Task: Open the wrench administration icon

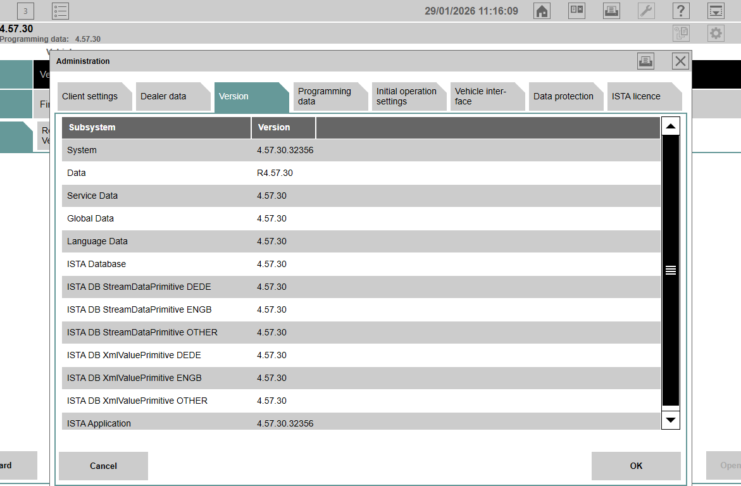Action: pyautogui.click(x=646, y=11)
